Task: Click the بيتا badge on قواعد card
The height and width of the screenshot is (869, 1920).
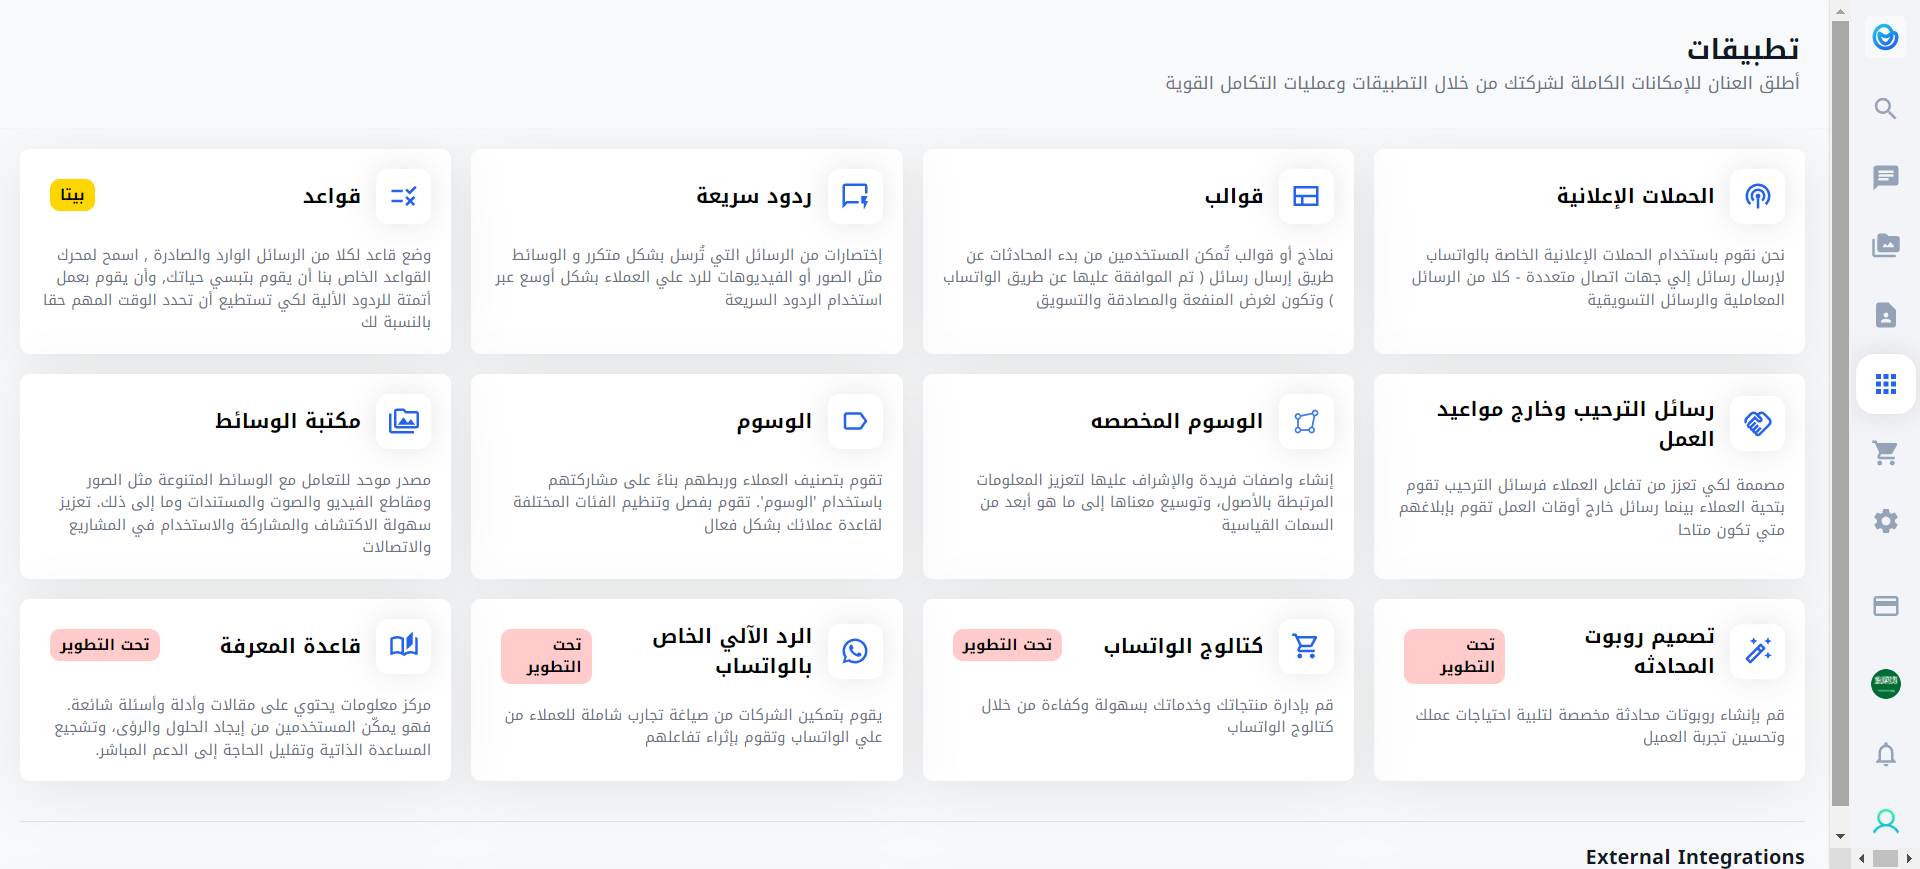Action: point(72,195)
